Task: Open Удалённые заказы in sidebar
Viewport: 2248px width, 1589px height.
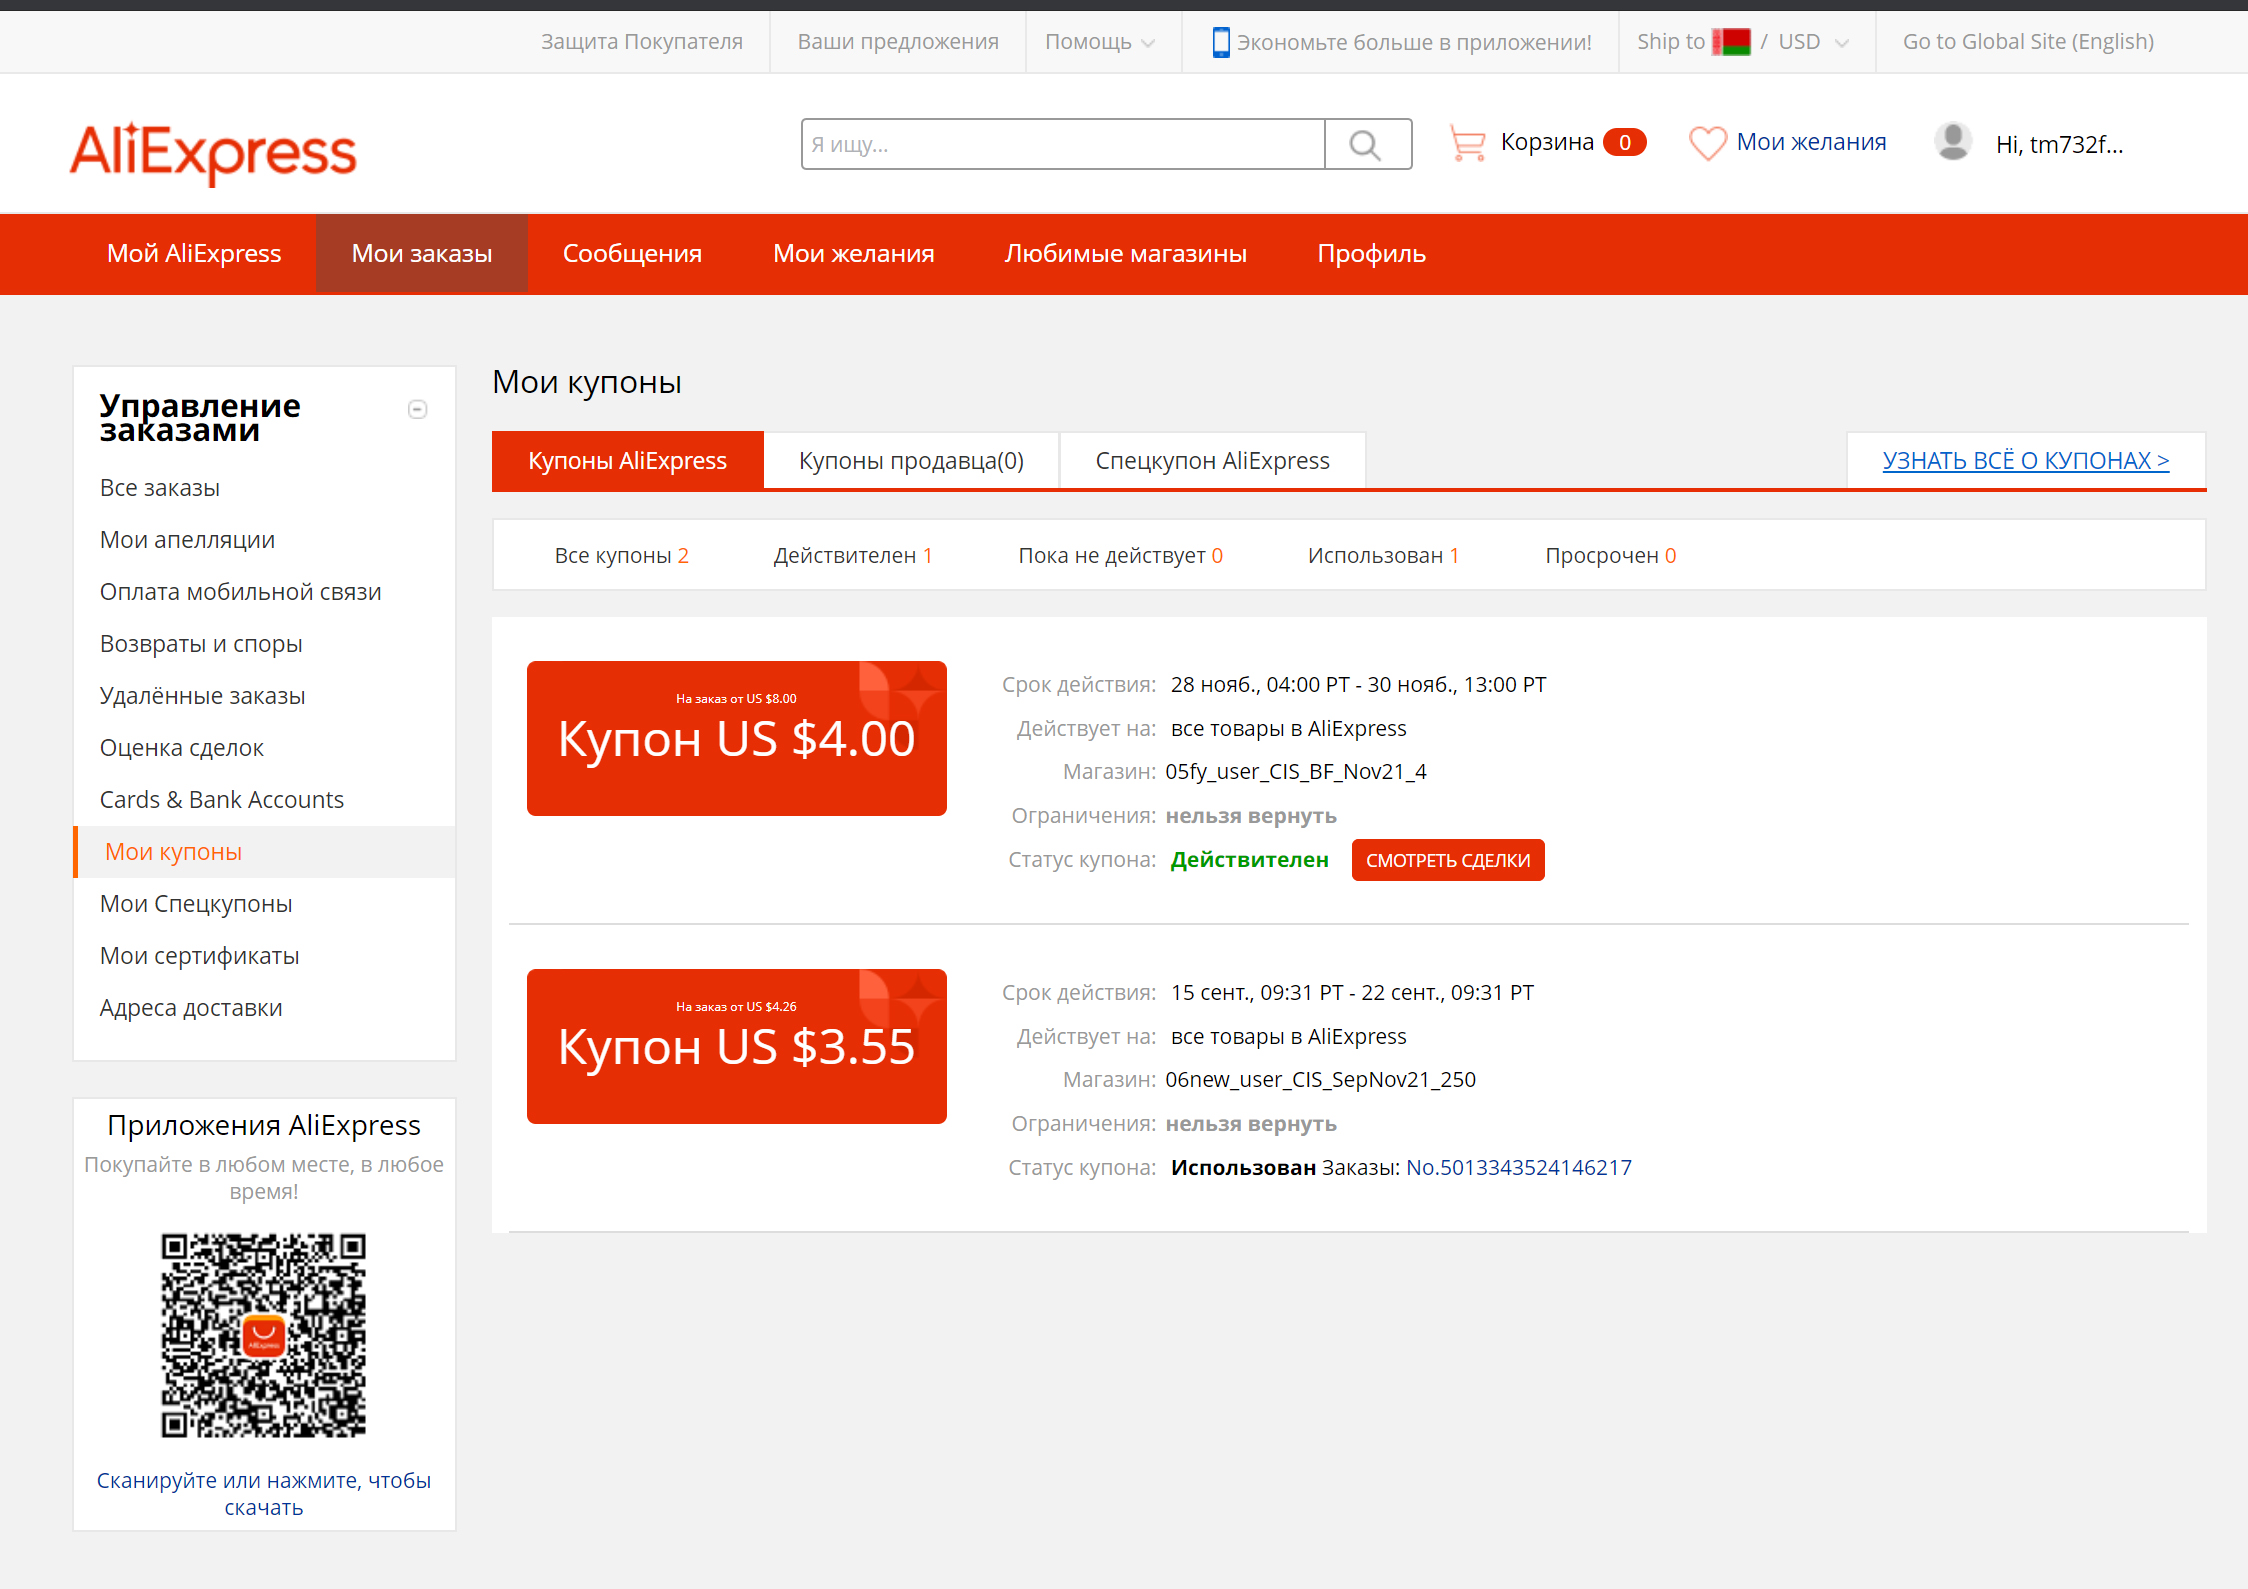Action: (203, 696)
